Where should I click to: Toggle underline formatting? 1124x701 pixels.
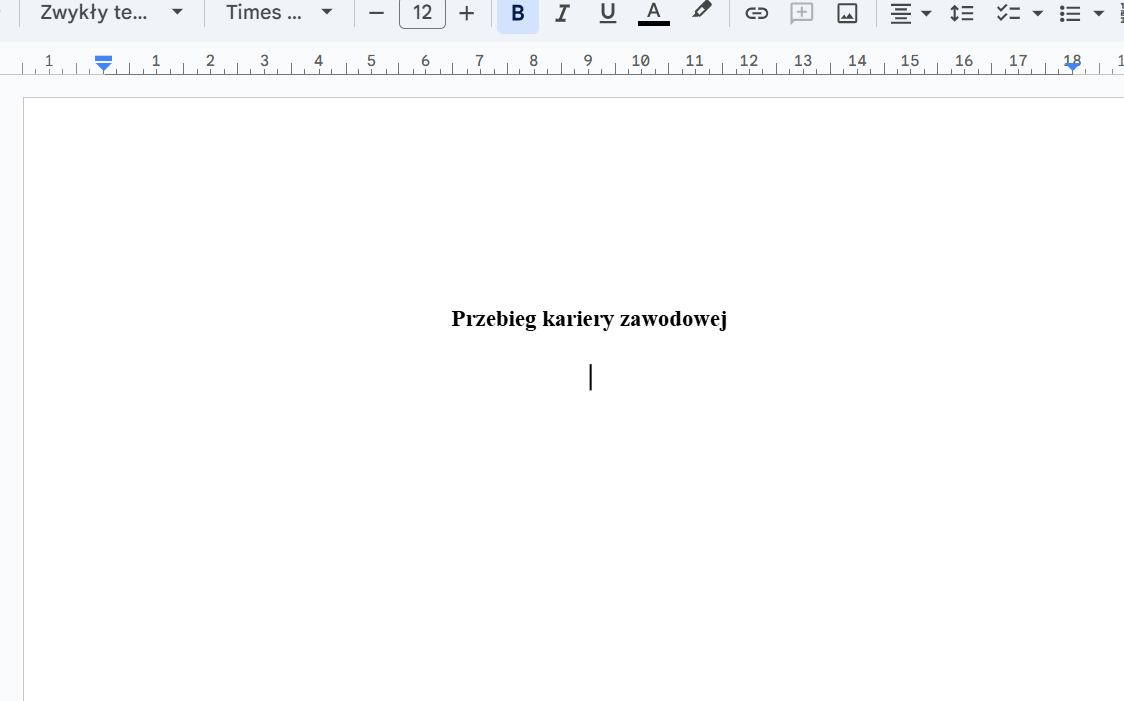[607, 14]
